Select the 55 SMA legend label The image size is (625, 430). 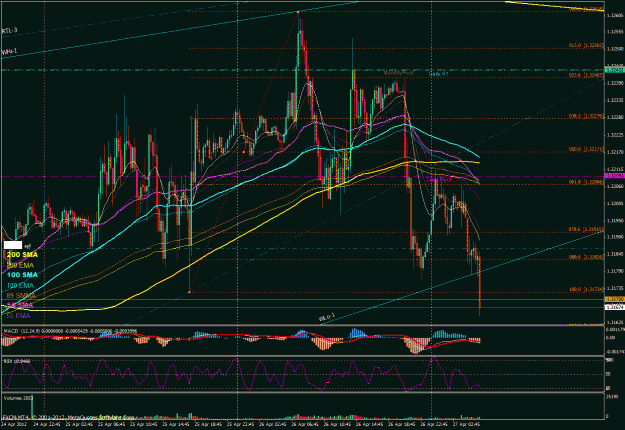20,305
